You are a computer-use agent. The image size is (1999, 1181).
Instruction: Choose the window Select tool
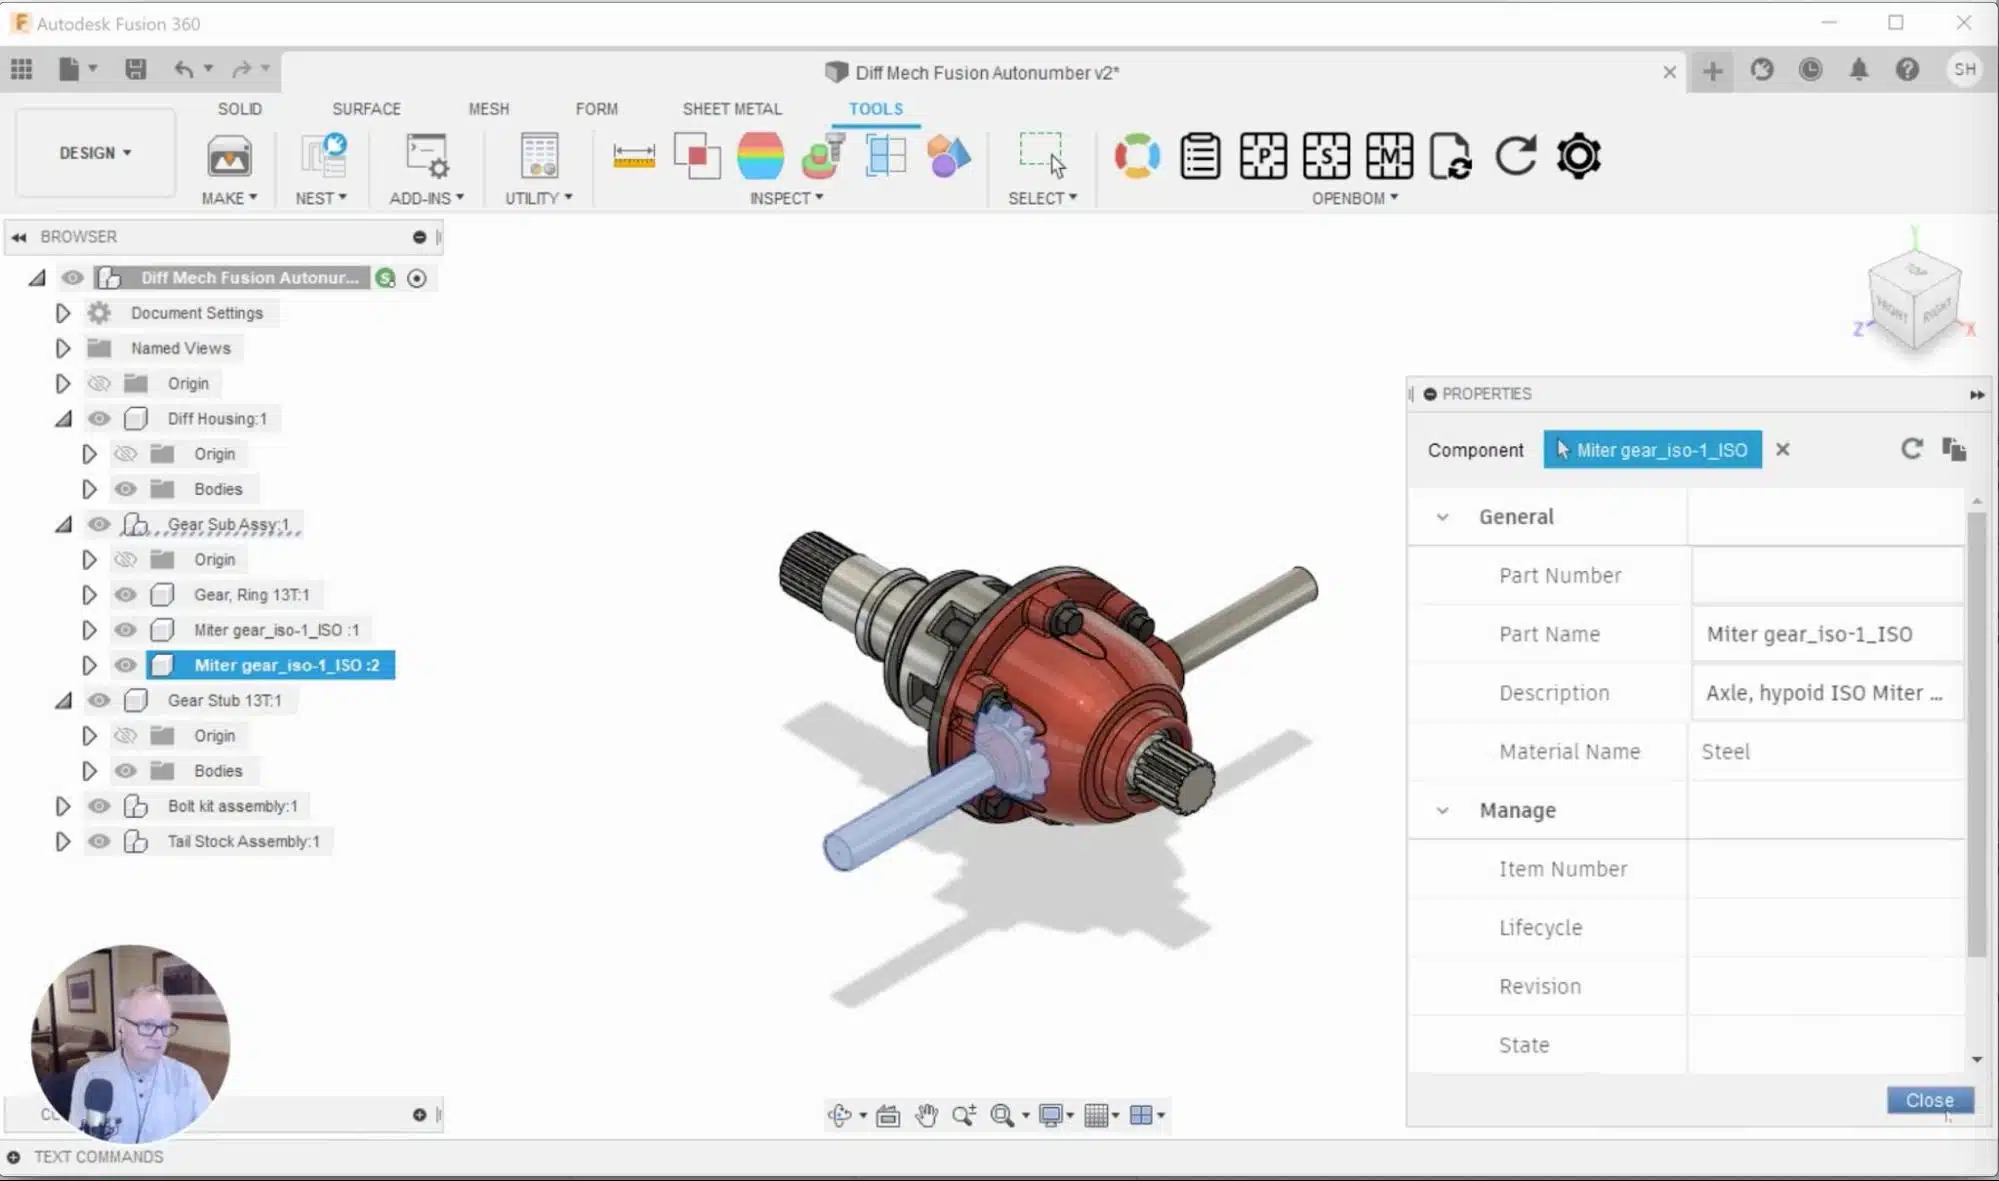(x=1043, y=155)
